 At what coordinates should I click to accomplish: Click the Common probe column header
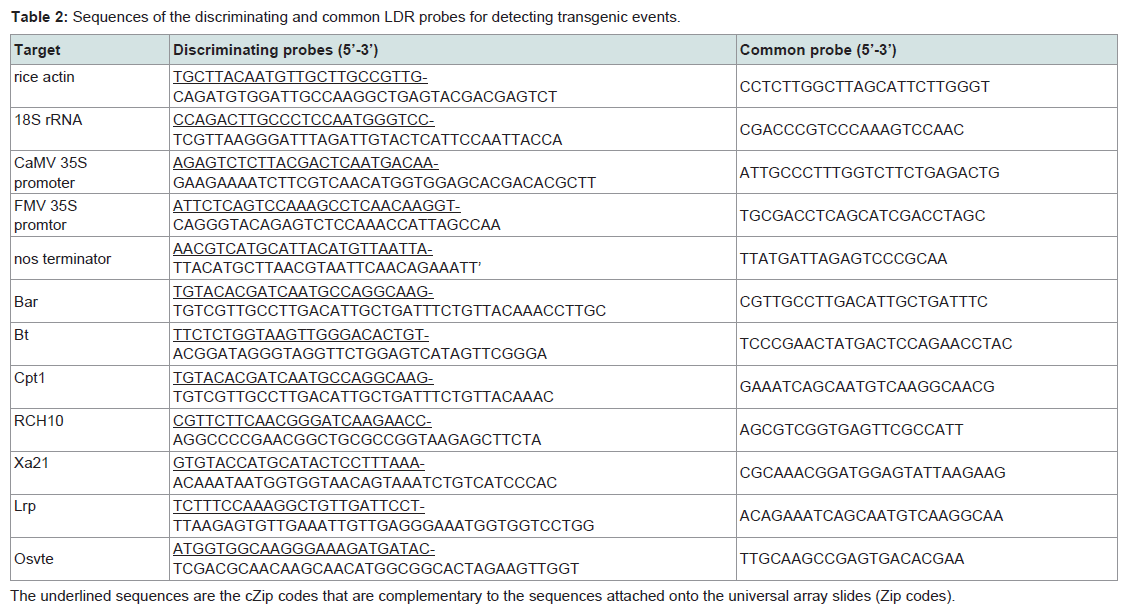tap(926, 50)
